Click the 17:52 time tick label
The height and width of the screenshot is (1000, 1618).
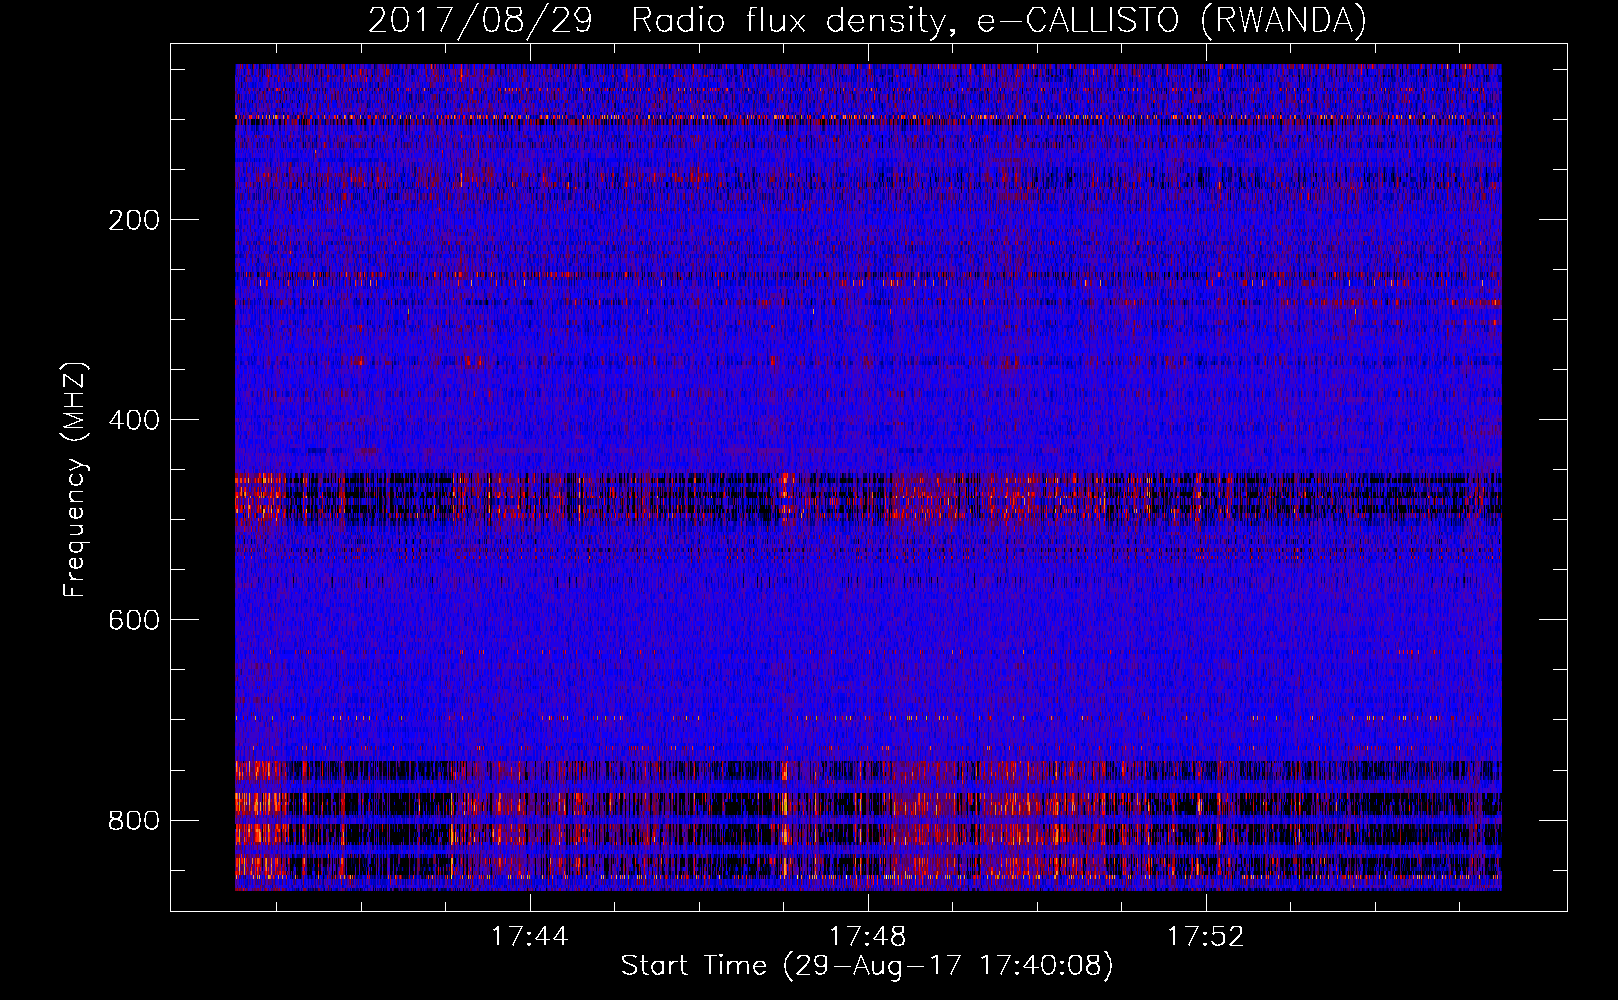1206,937
